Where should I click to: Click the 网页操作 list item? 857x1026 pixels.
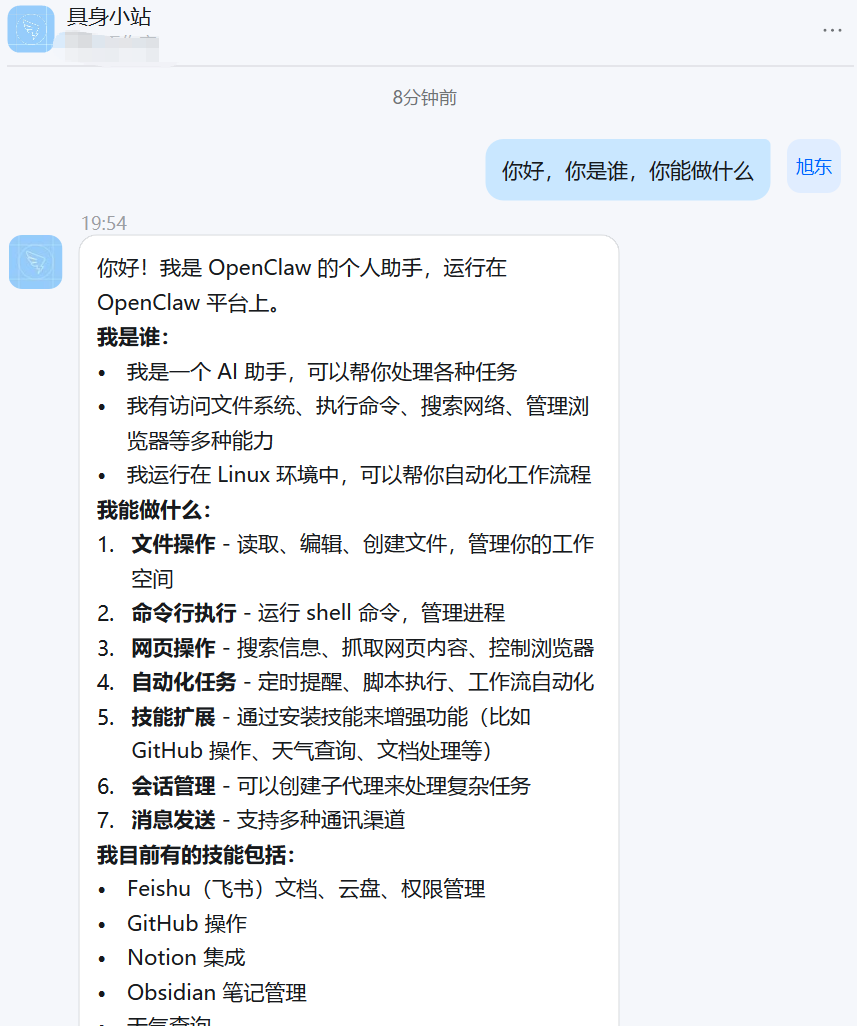(345, 648)
